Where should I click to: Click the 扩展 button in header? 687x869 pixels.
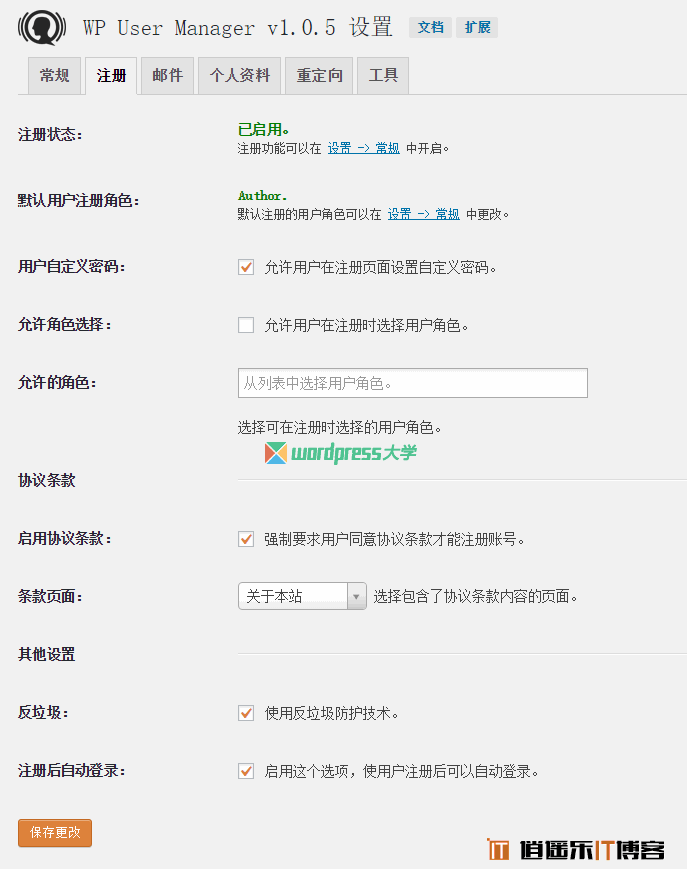[477, 28]
